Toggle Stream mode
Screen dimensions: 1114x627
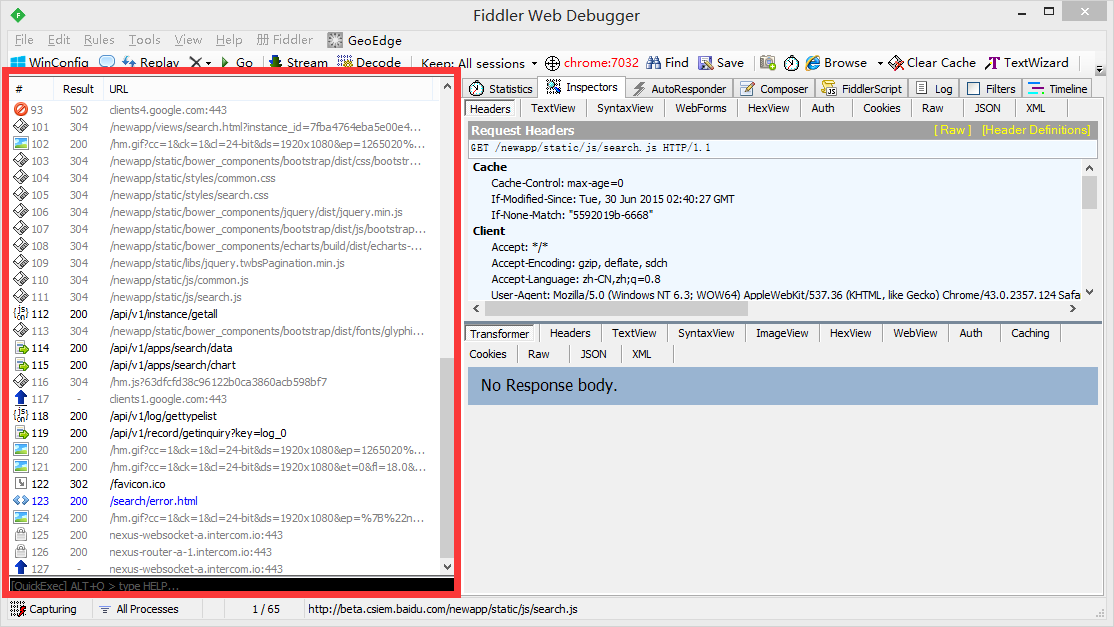pyautogui.click(x=298, y=62)
